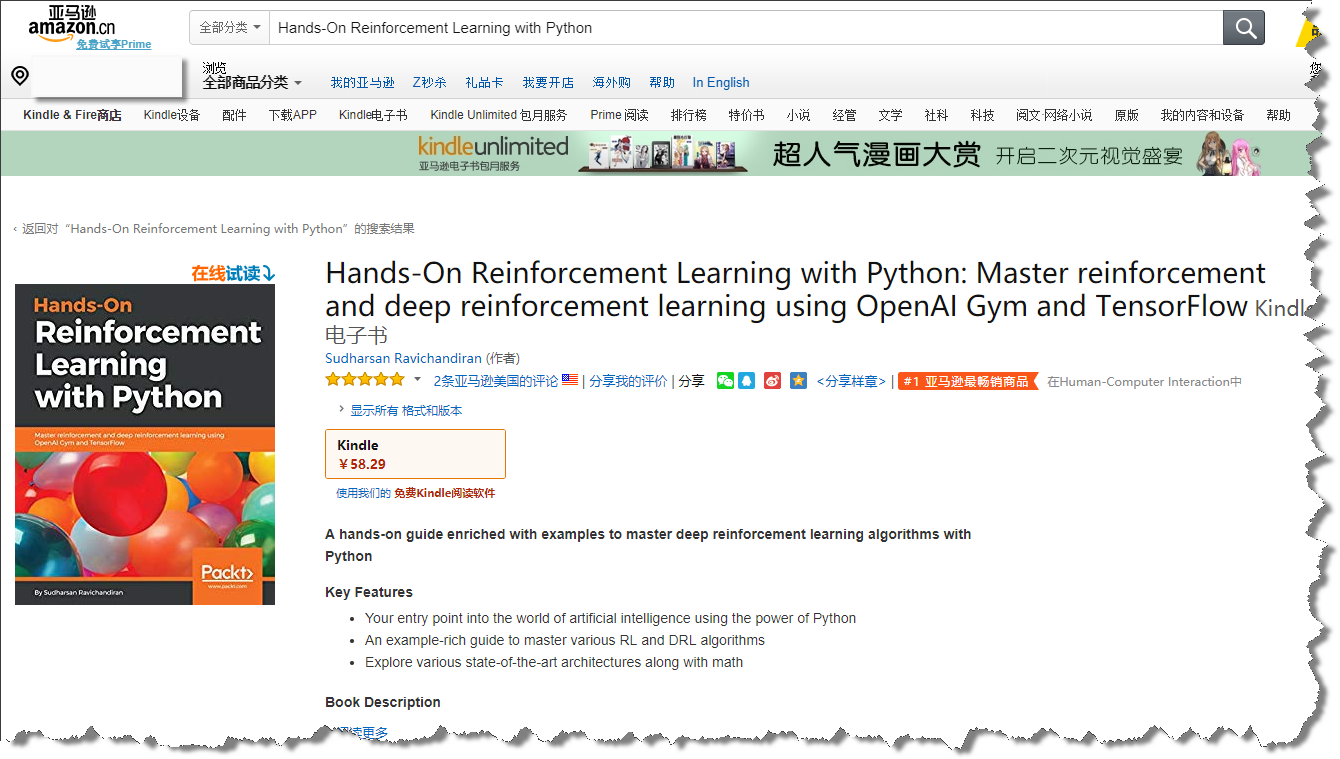Expand 显示所有 格式和版本
This screenshot has width=1340, height=759.
pos(400,410)
